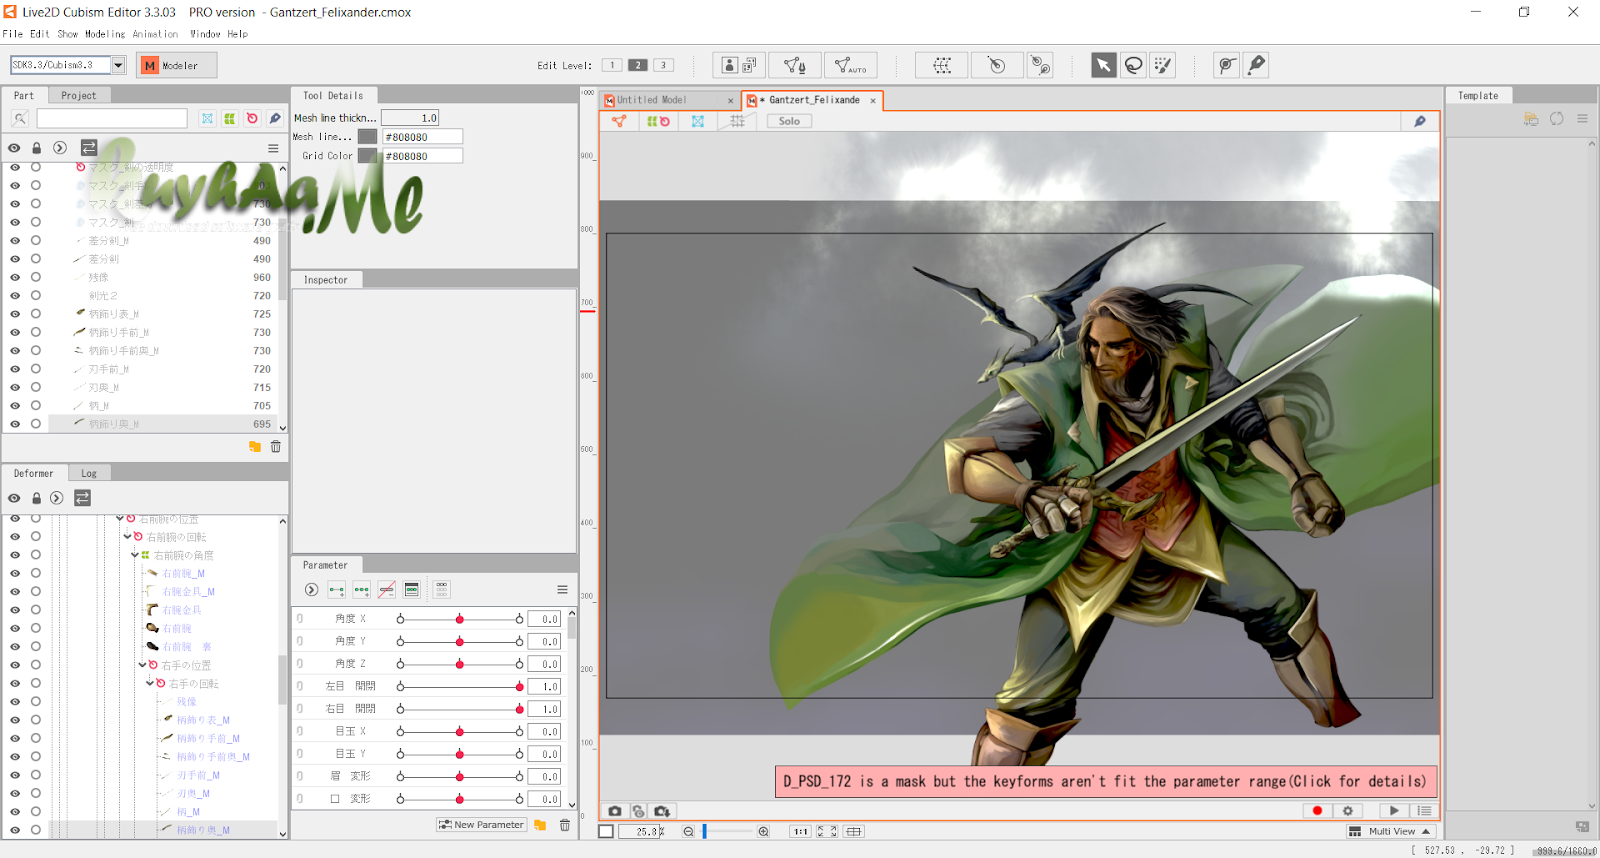
Task: Toggle mesh vertex display in canvas toolbar
Action: click(x=619, y=121)
